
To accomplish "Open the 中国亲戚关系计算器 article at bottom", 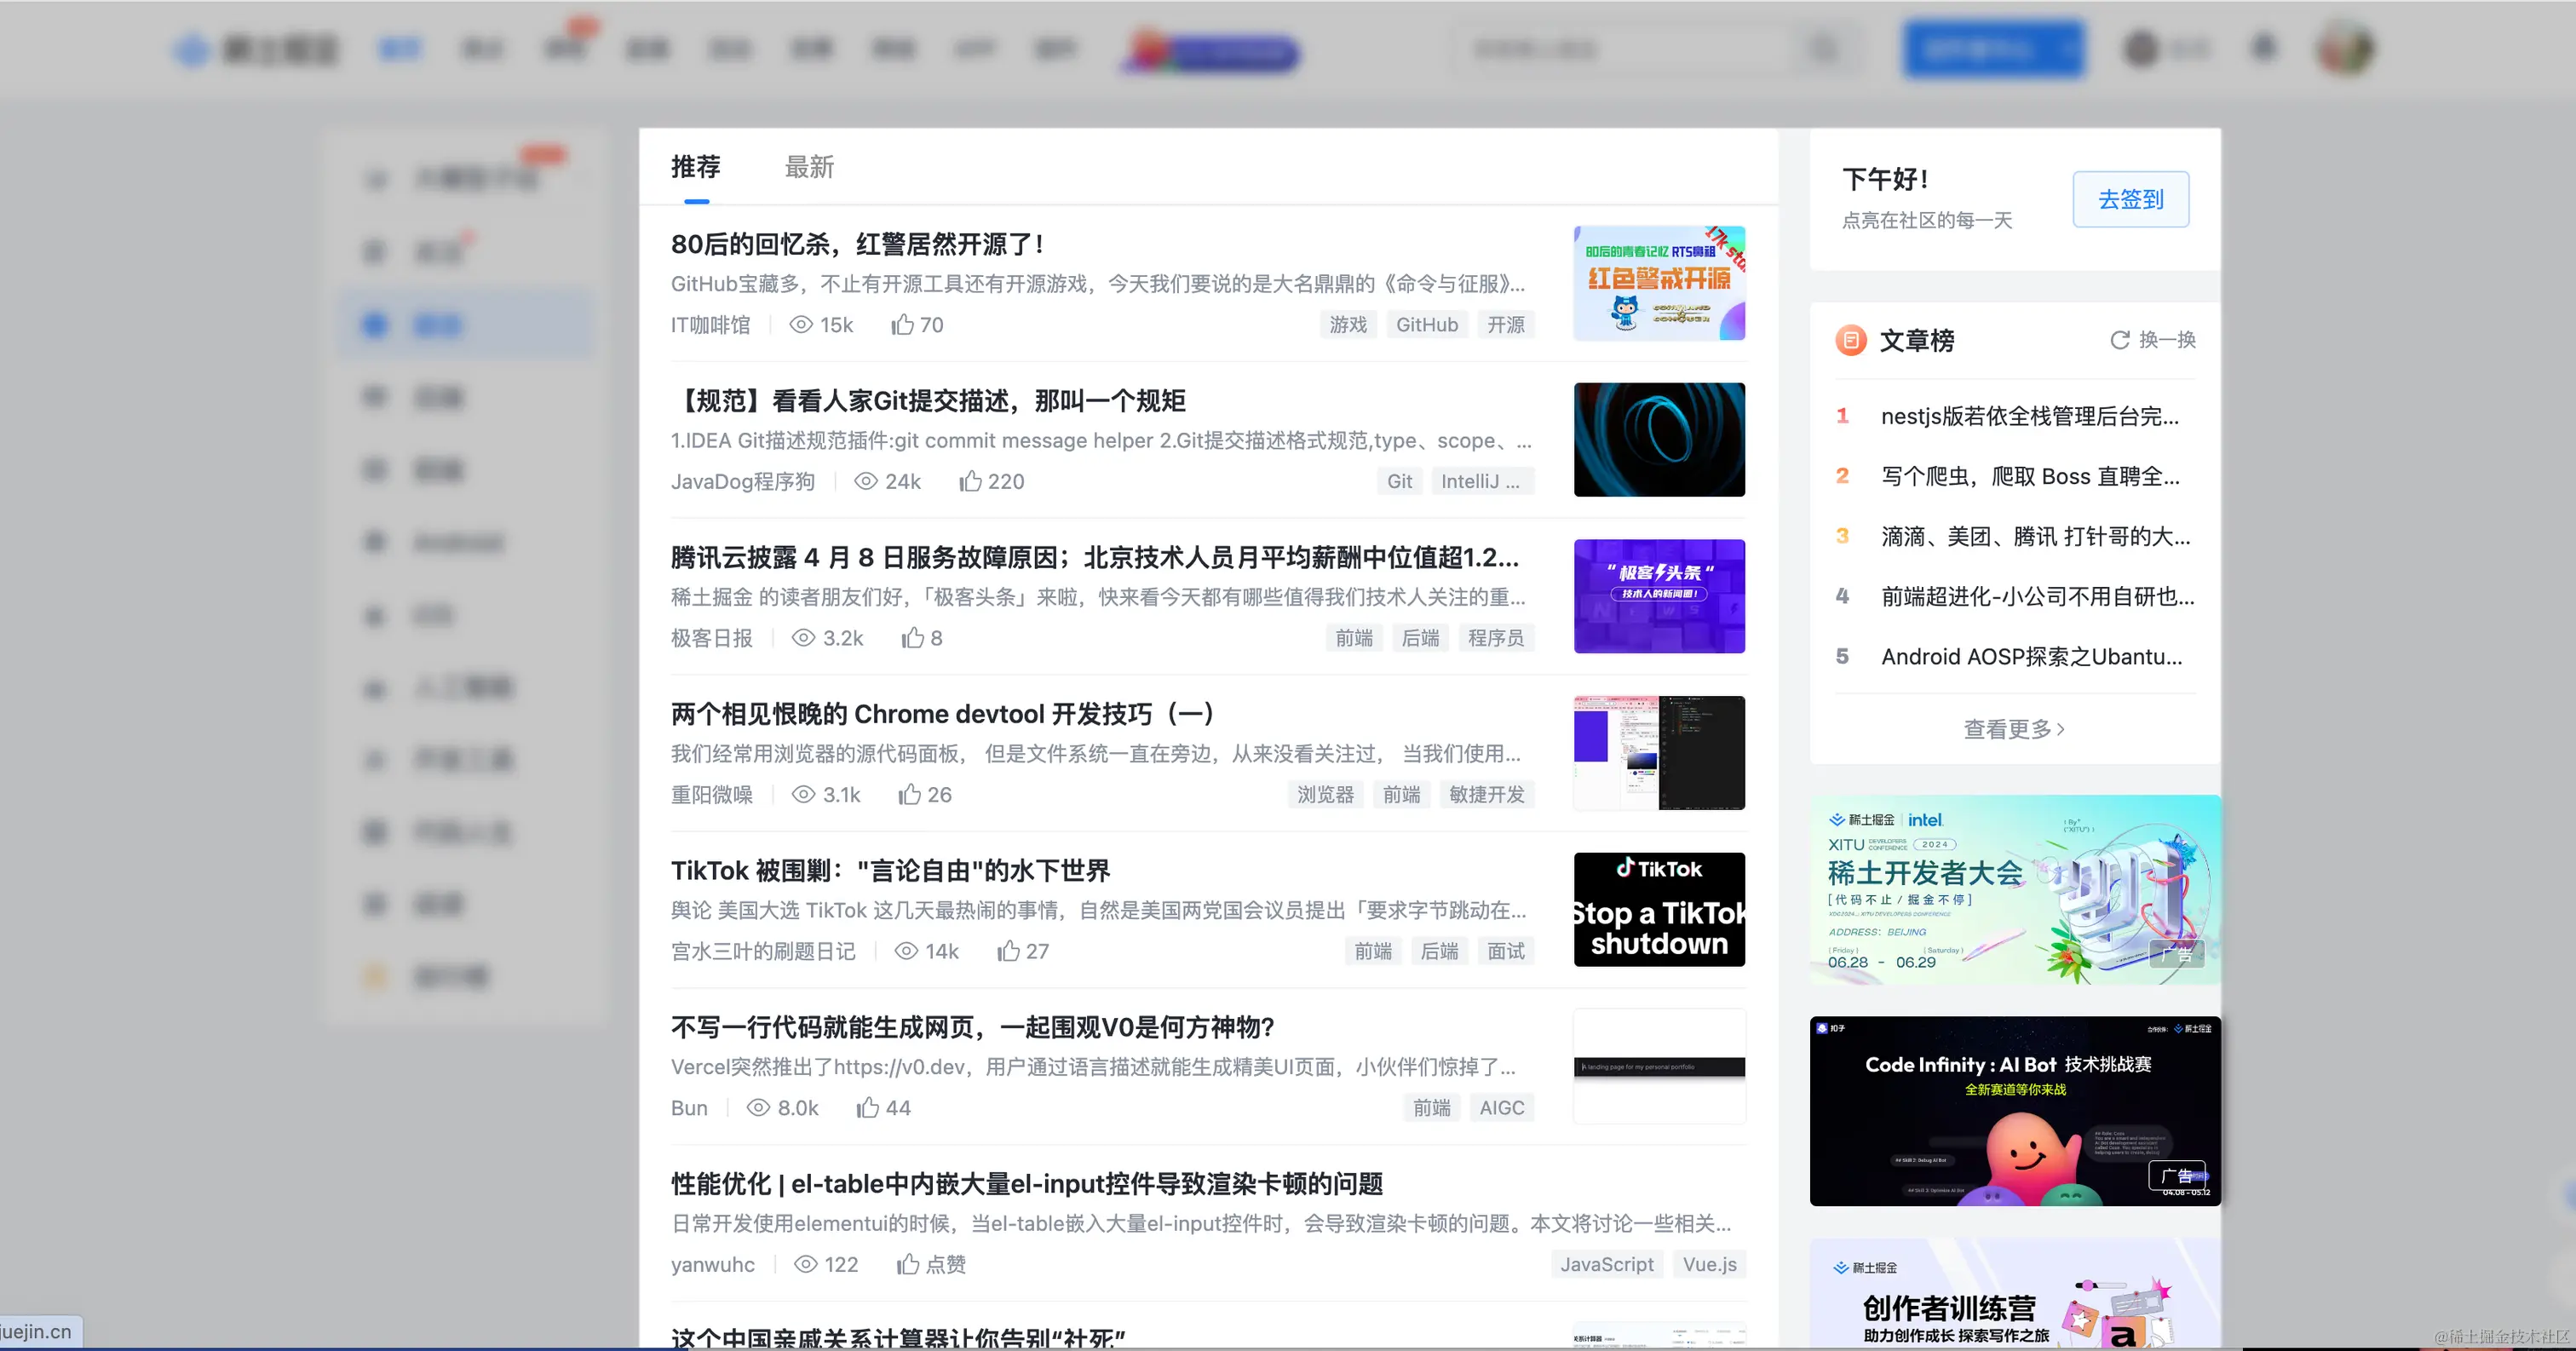I will (898, 1337).
